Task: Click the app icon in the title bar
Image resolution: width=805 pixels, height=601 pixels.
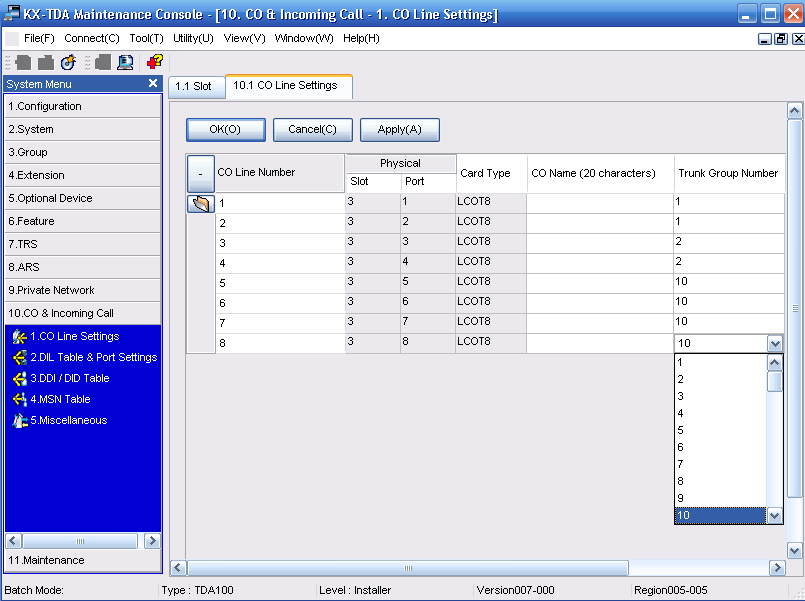Action: point(11,13)
